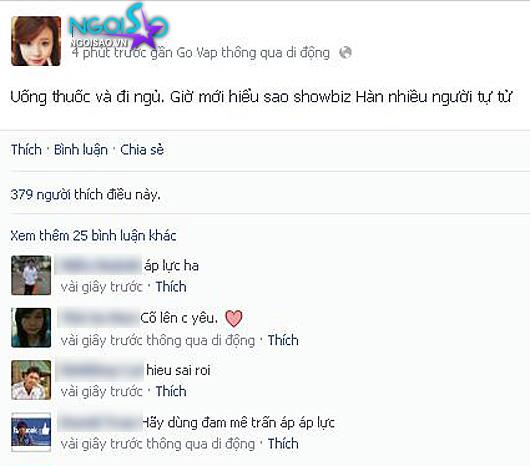
Task: Click the pink heart emoticon
Action: point(234,318)
